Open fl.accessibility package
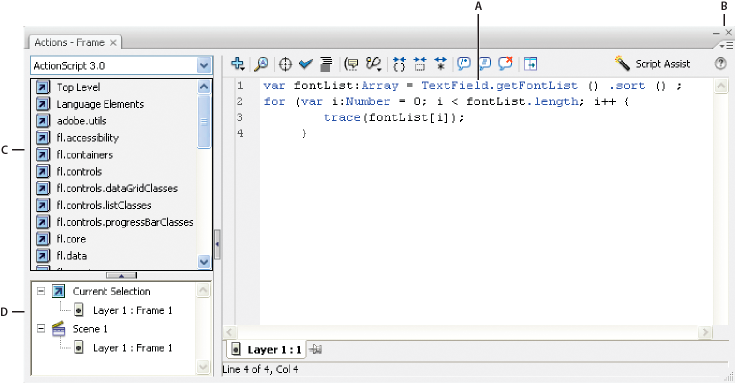This screenshot has width=735, height=383. (x=88, y=138)
